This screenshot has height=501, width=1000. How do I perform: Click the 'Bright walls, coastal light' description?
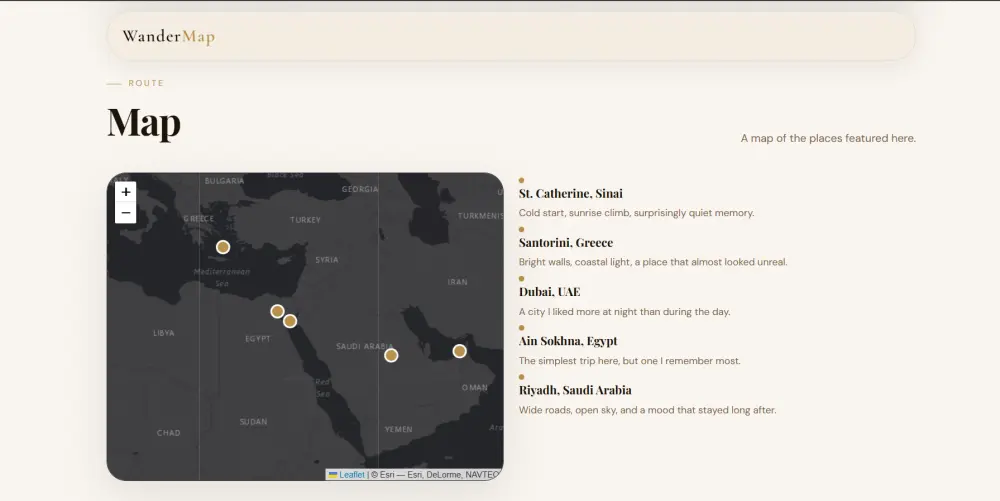point(652,262)
